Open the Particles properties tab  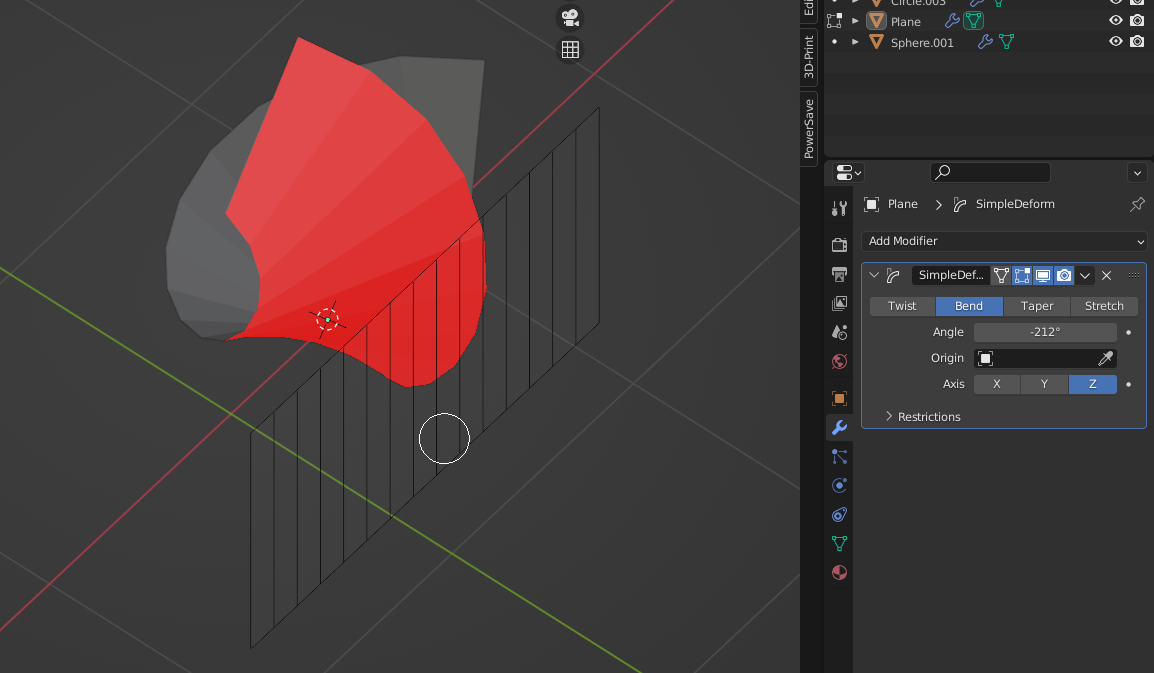839,457
